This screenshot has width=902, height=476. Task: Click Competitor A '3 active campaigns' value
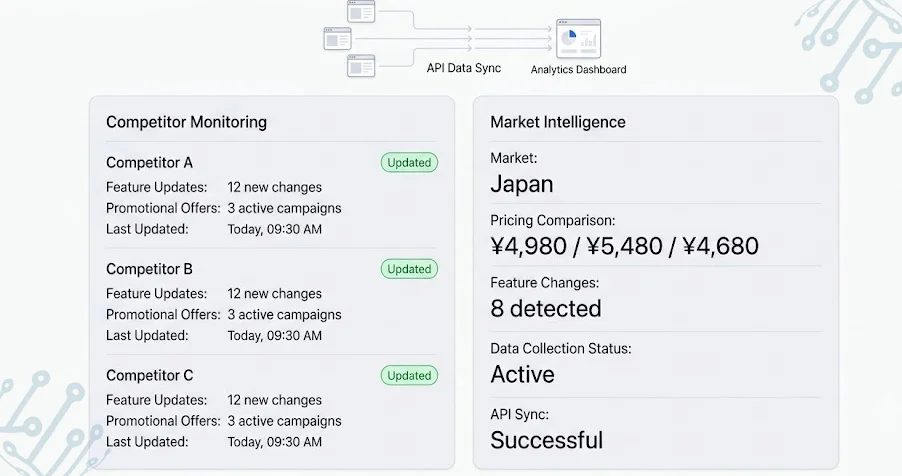284,208
